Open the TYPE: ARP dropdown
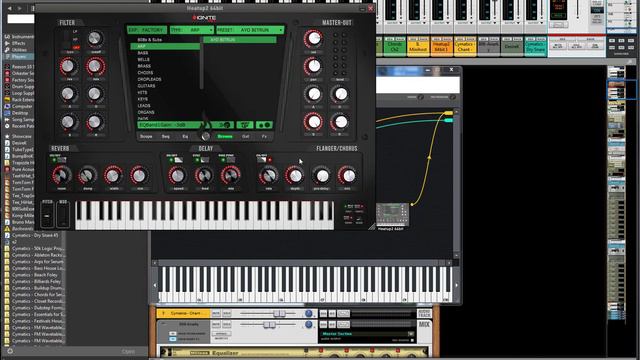The image size is (640, 360). pyautogui.click(x=192, y=30)
